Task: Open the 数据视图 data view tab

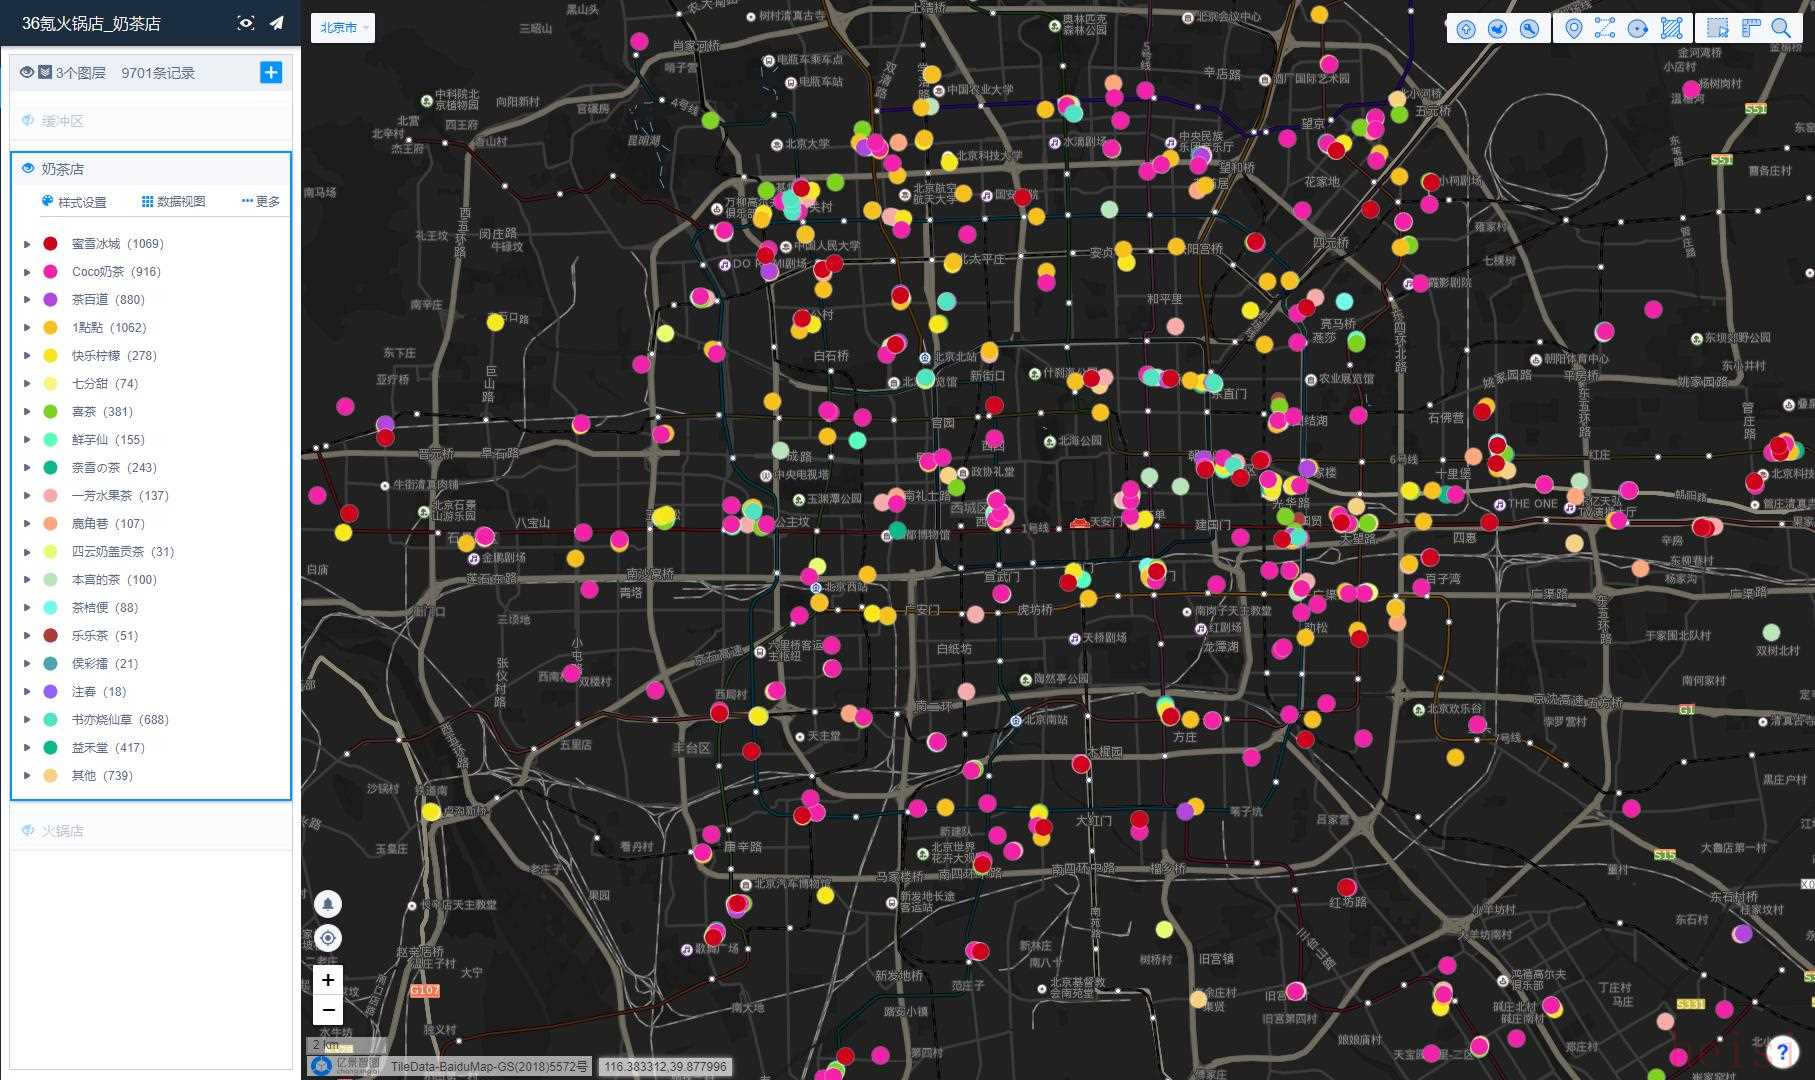Action: click(x=173, y=202)
